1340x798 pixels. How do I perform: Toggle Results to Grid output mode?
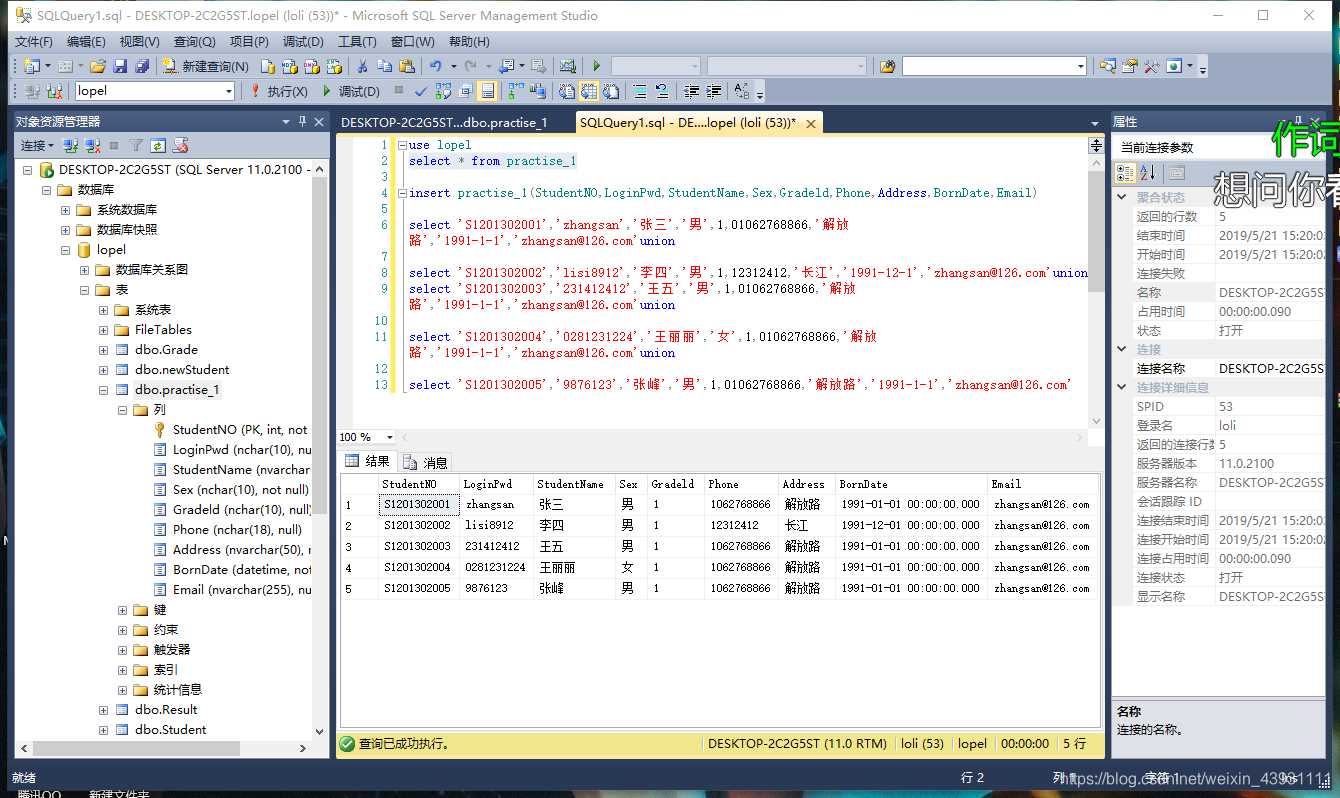[x=589, y=91]
